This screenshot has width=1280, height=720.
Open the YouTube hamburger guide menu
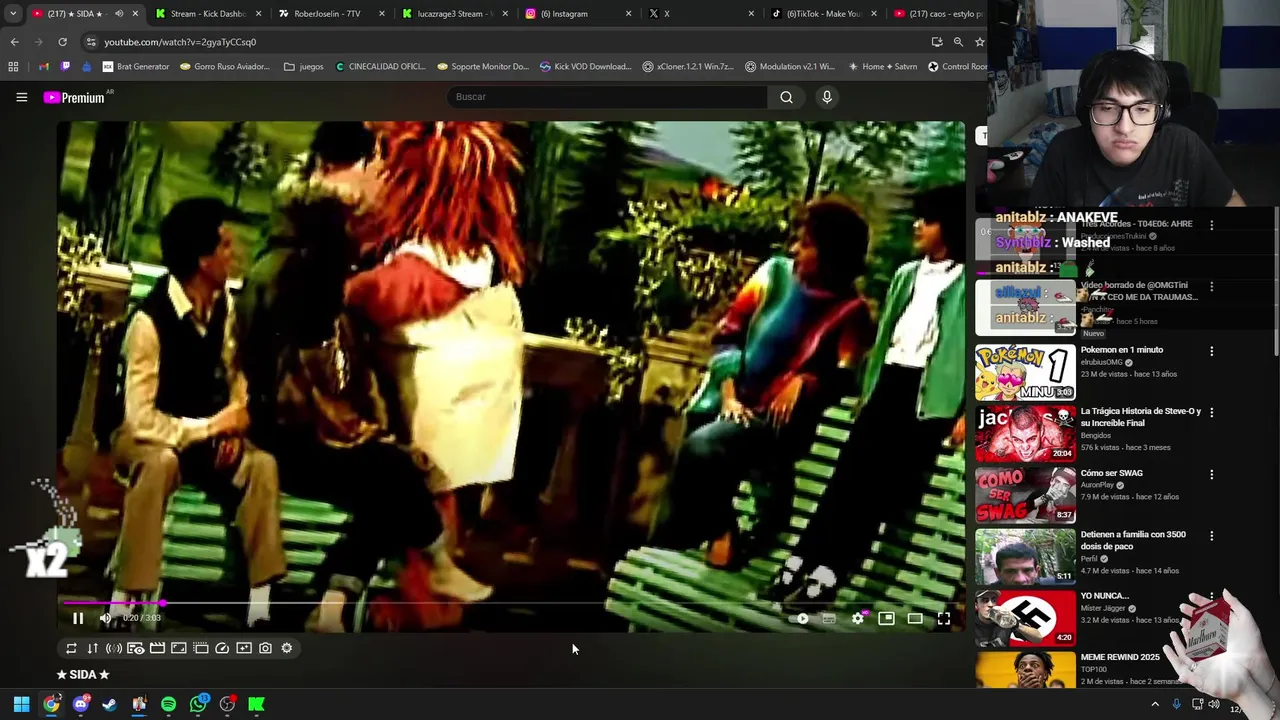21,97
